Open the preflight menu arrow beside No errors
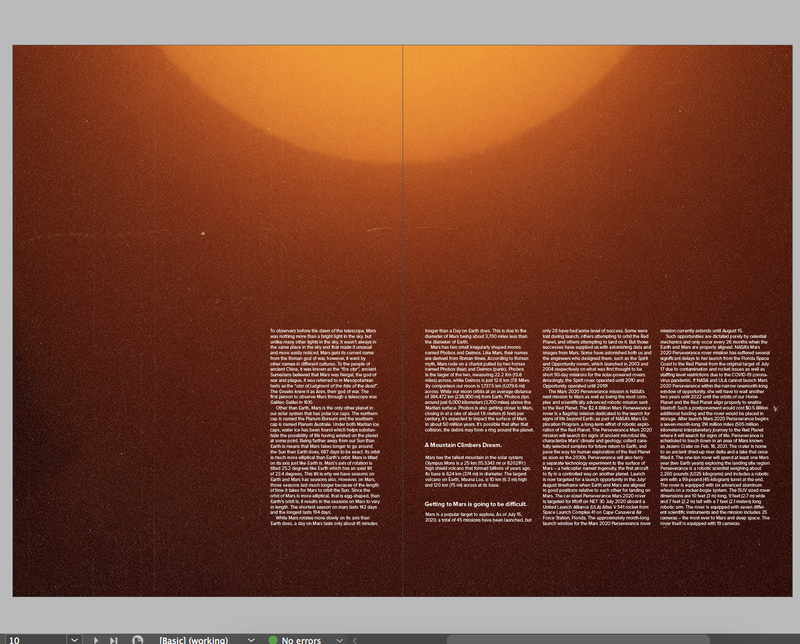This screenshot has height=644, width=800. pos(339,640)
